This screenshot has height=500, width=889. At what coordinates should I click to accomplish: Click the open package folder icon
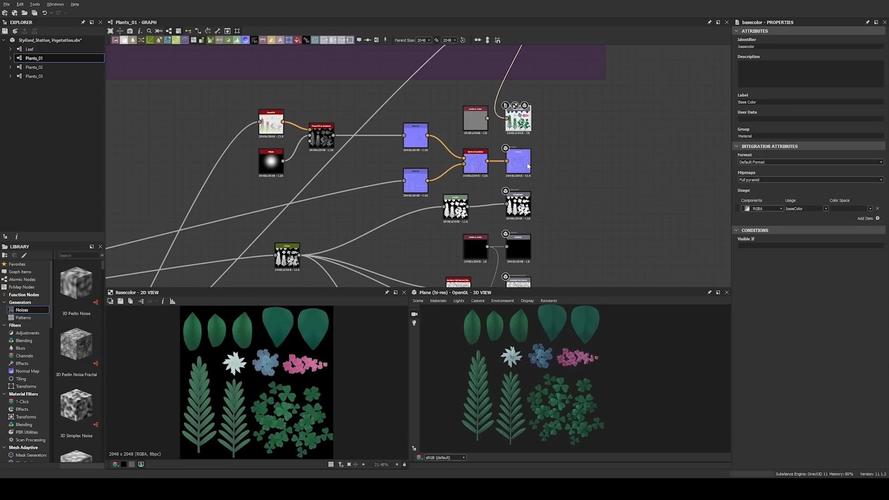[x=24, y=12]
